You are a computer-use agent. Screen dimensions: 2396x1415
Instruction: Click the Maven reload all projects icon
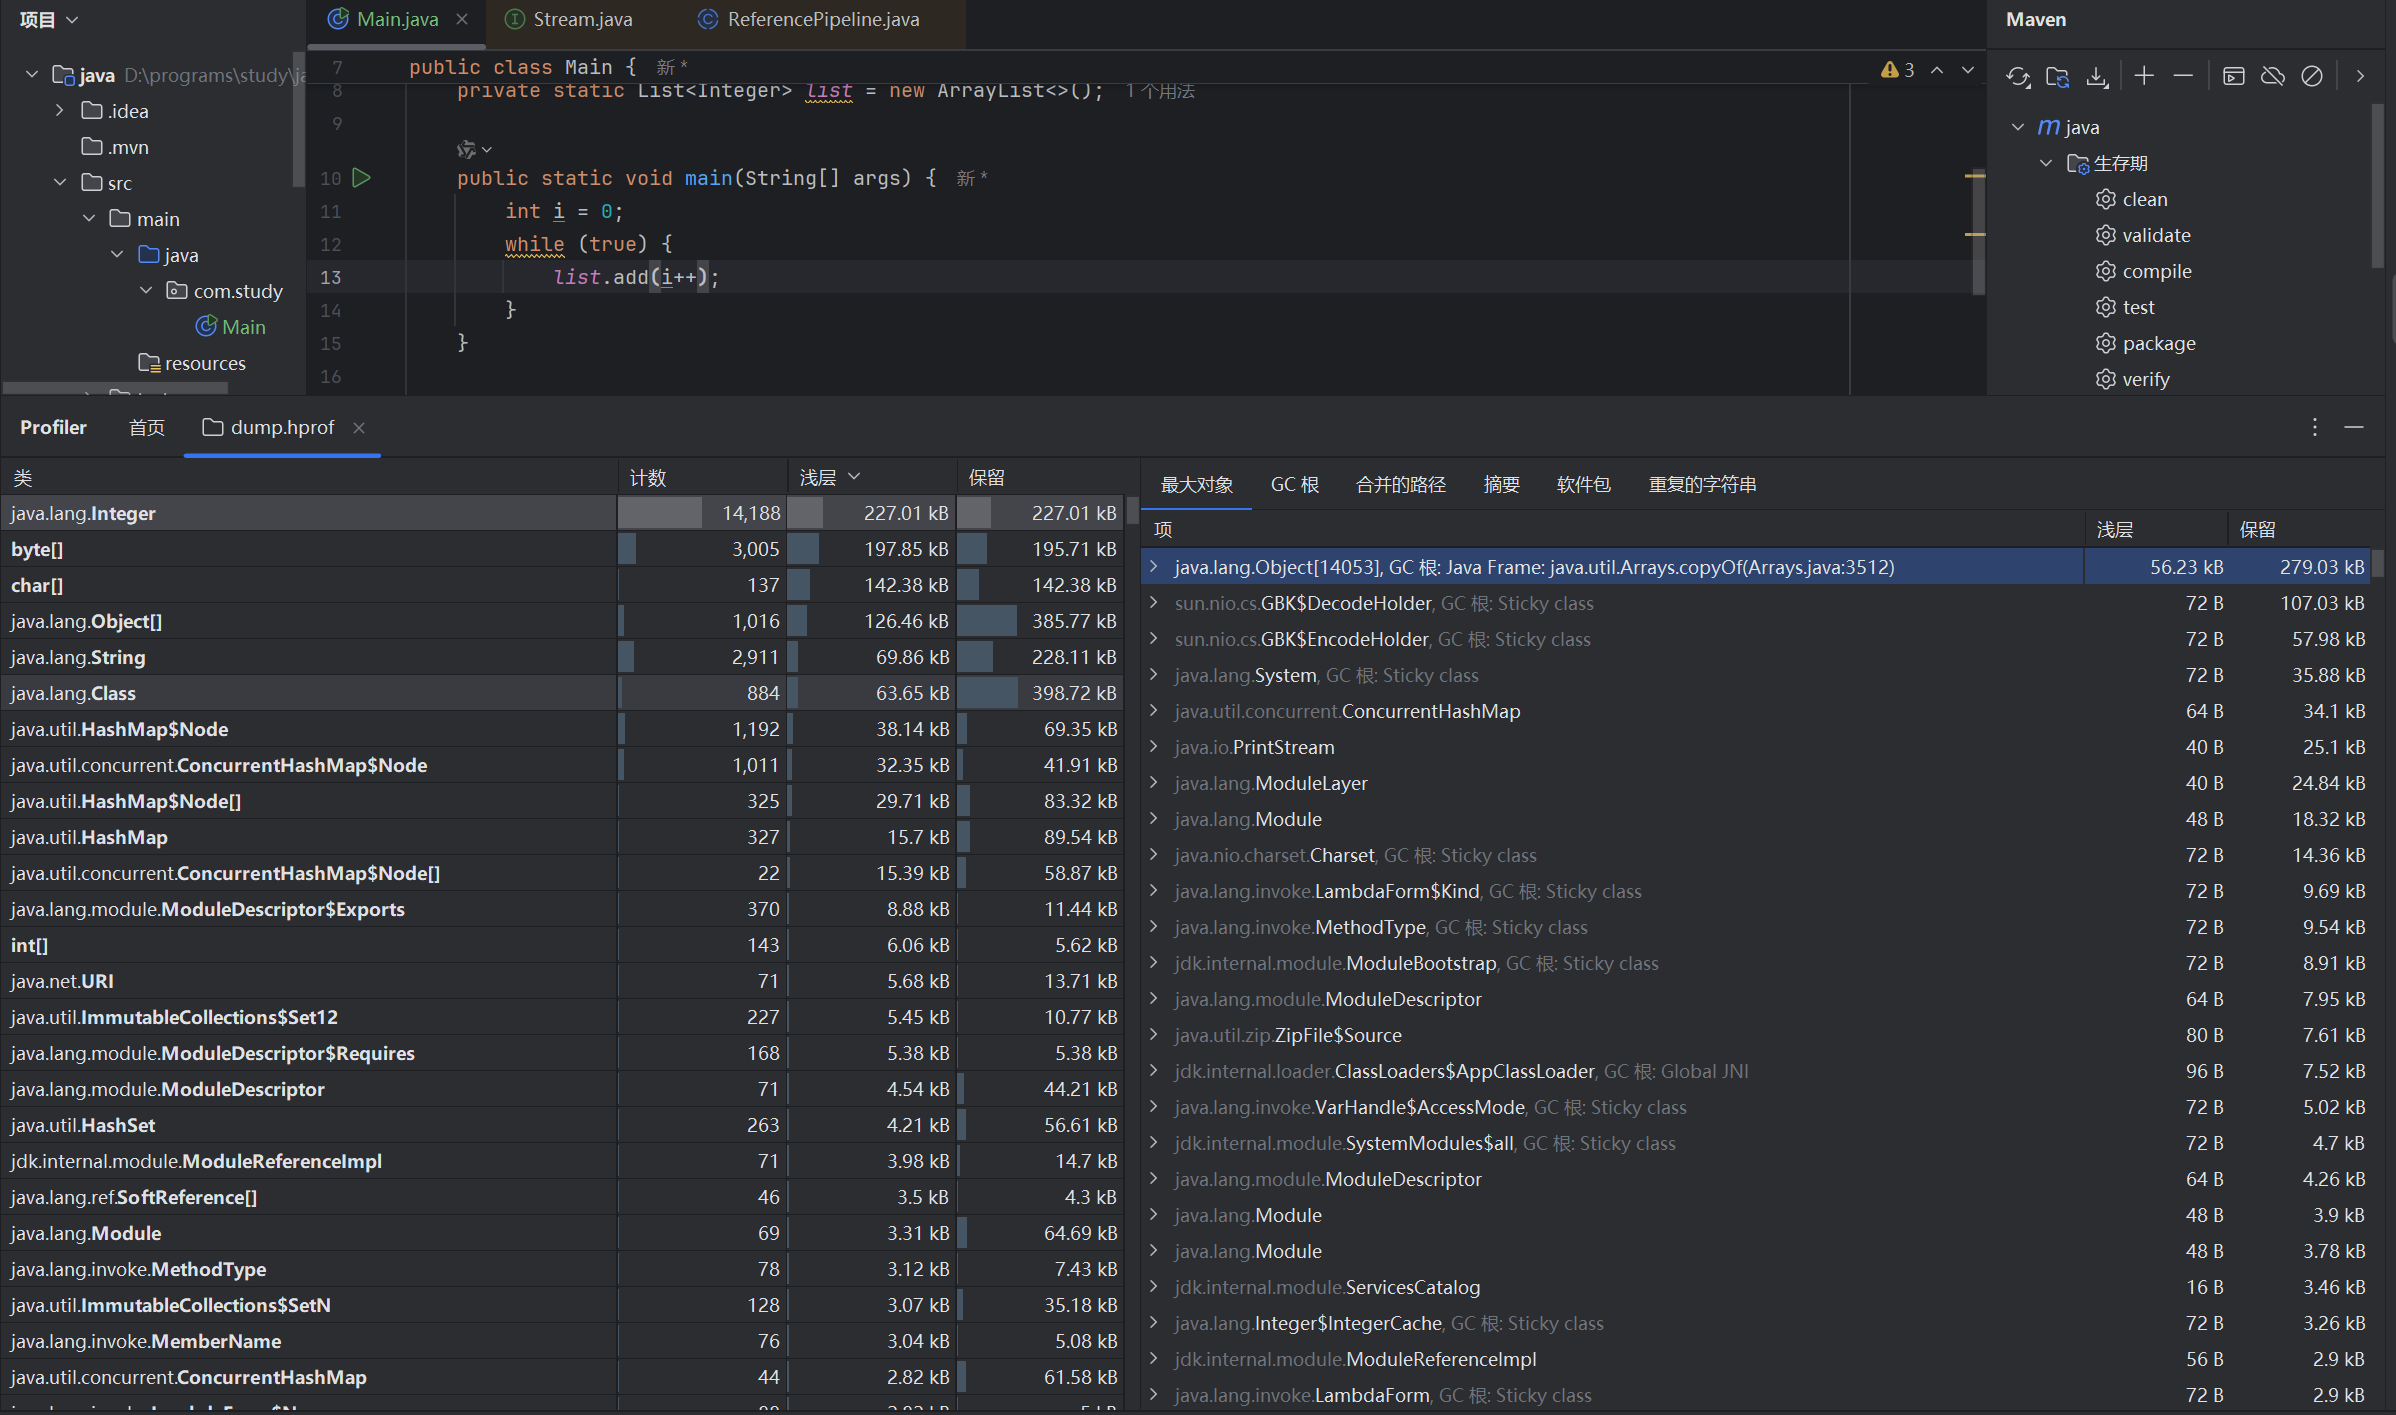2017,76
